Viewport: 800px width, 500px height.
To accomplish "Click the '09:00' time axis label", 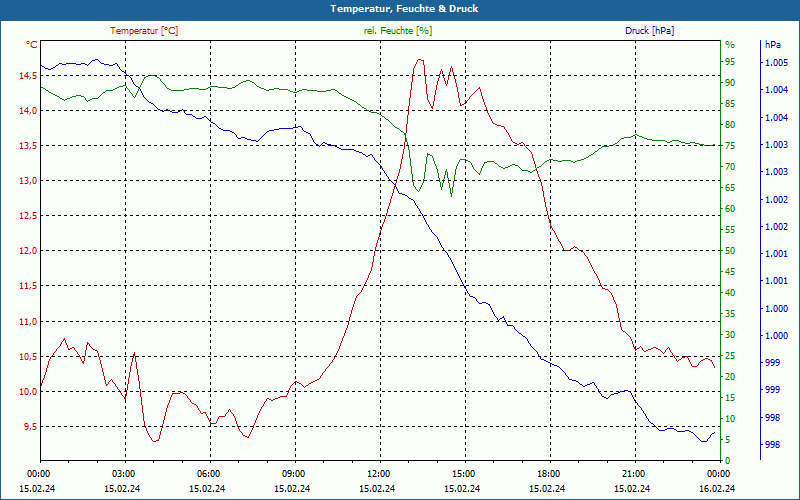I will pyautogui.click(x=292, y=473).
